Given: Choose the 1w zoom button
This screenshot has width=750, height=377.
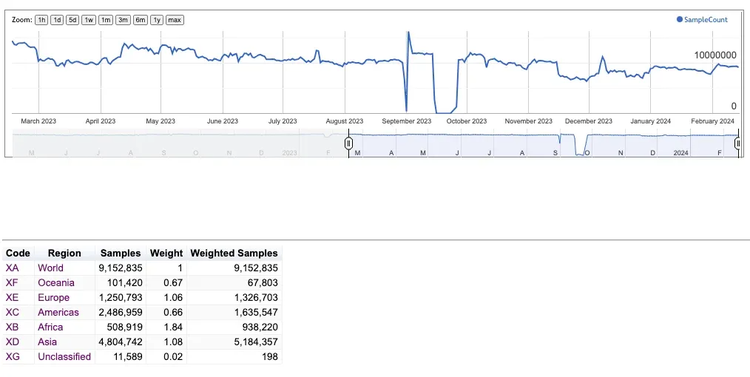Looking at the screenshot, I should [88, 20].
